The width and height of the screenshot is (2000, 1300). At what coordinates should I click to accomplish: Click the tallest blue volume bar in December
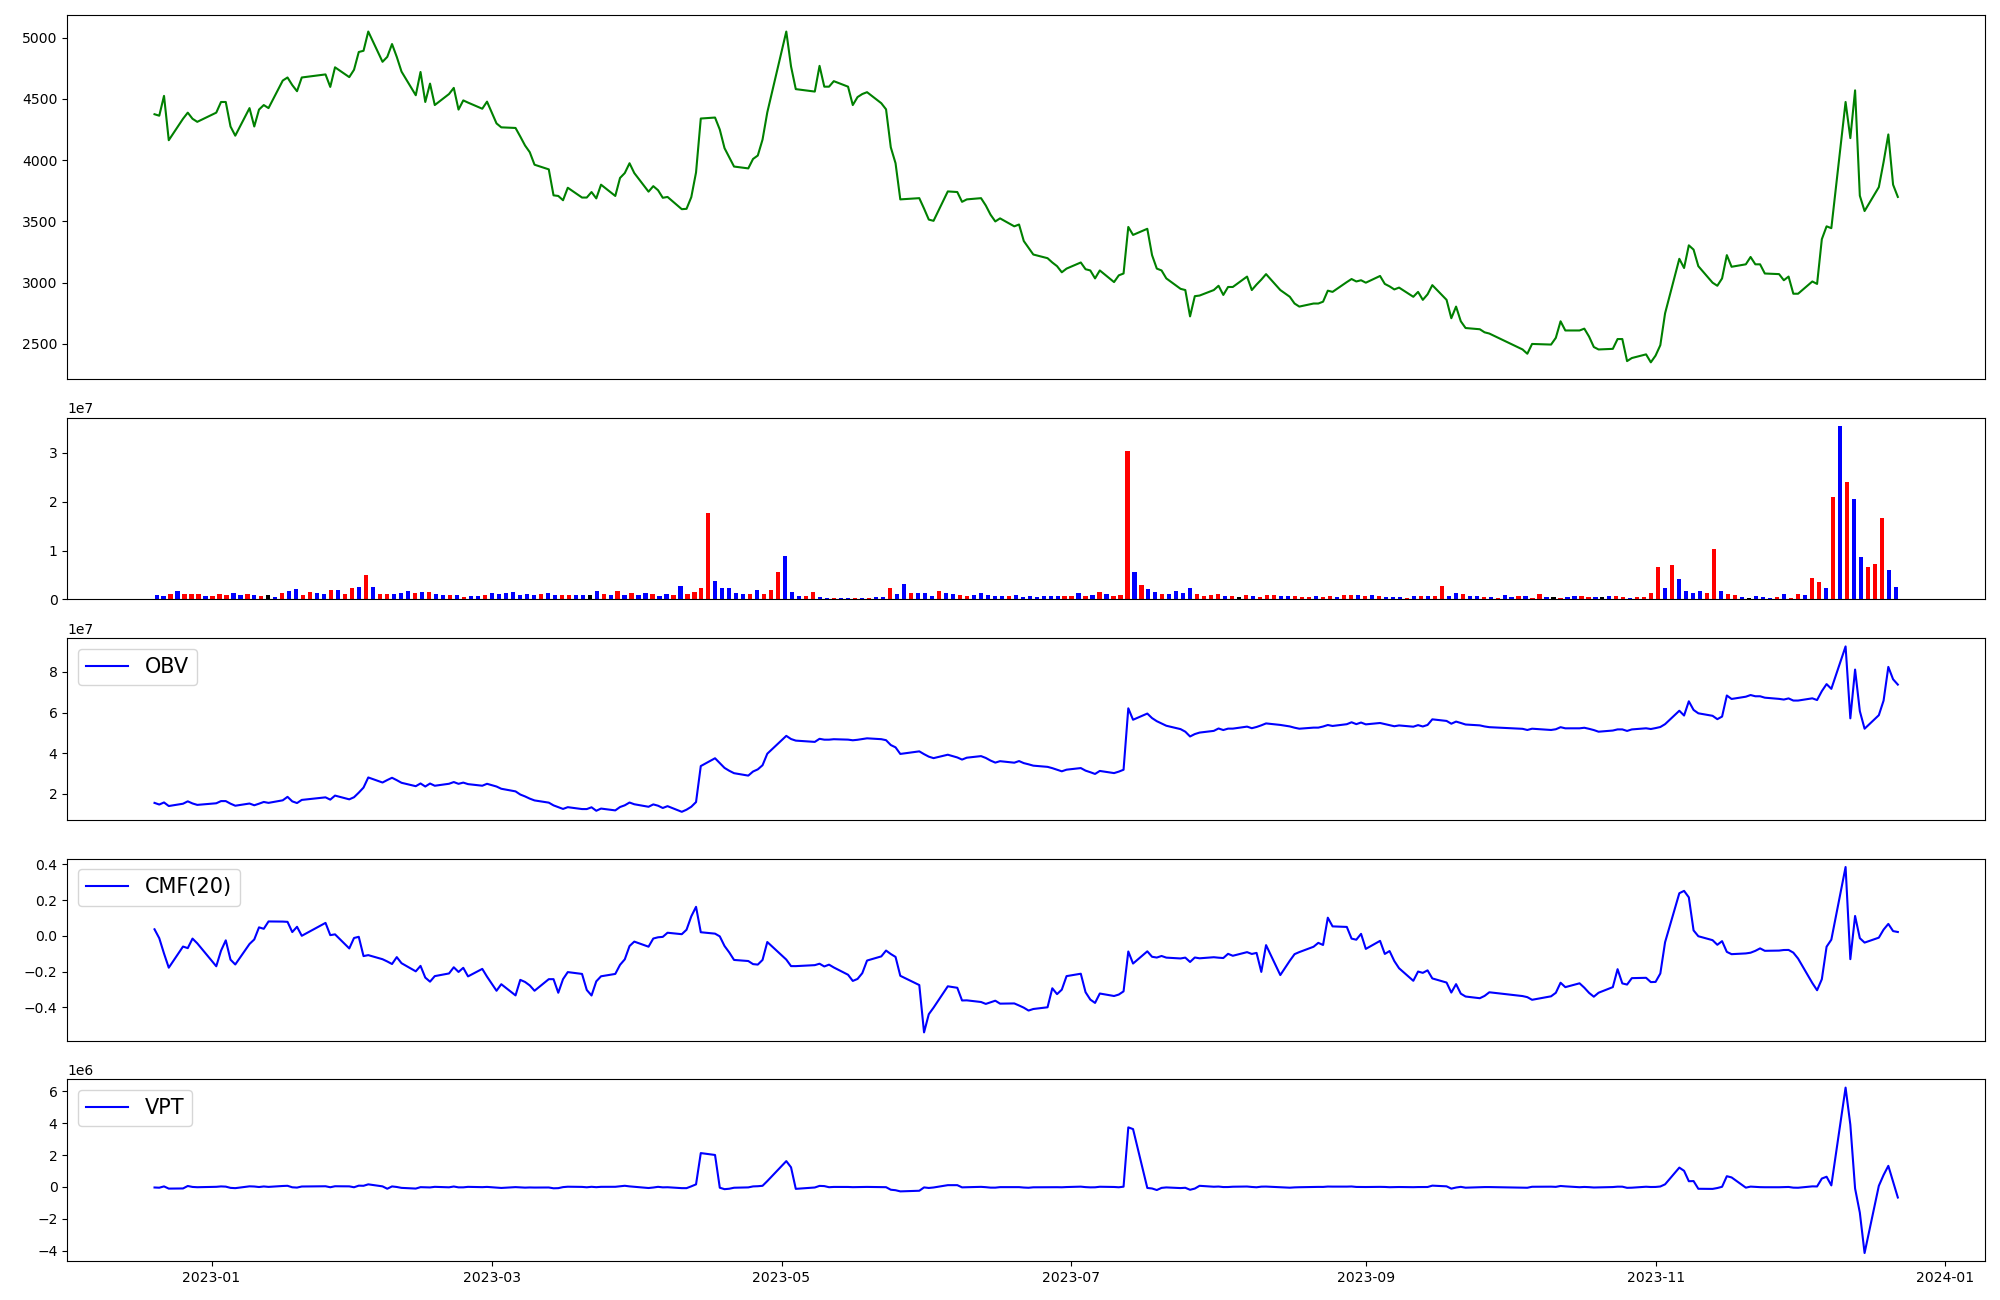(x=1839, y=512)
